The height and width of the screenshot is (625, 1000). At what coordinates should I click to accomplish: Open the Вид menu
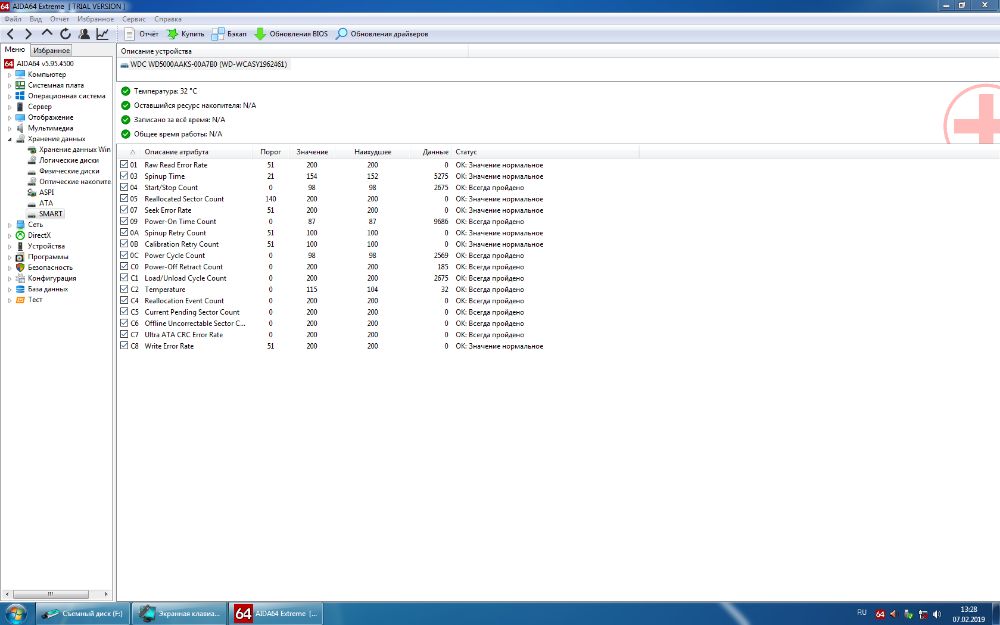pos(36,19)
